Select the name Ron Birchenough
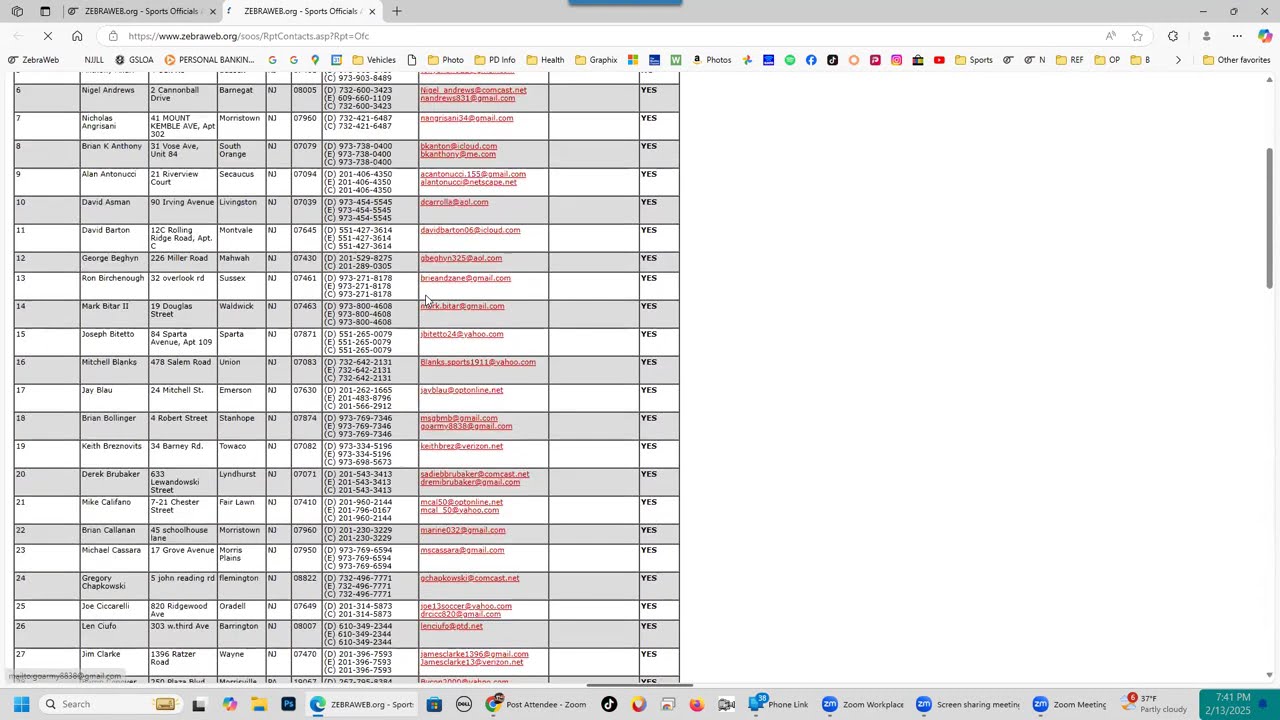 113,278
